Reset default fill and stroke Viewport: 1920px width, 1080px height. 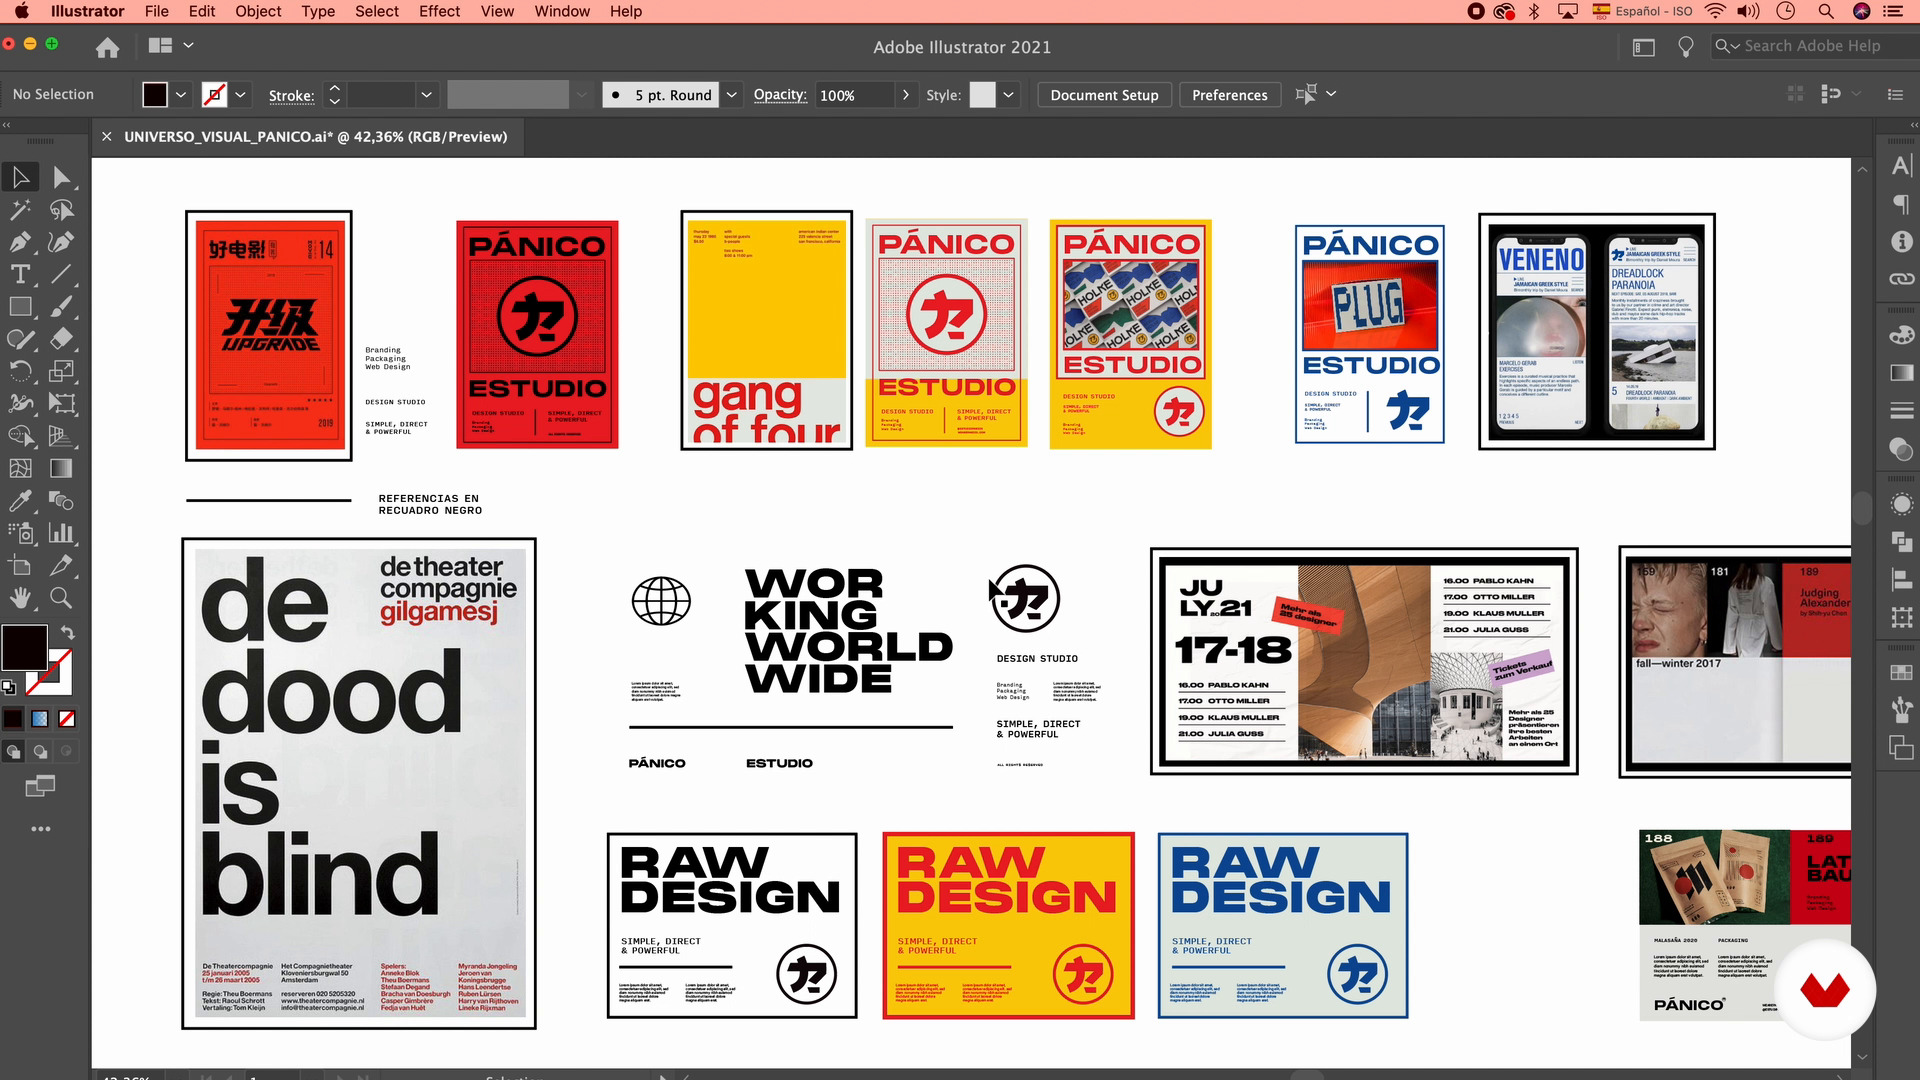pos(8,687)
